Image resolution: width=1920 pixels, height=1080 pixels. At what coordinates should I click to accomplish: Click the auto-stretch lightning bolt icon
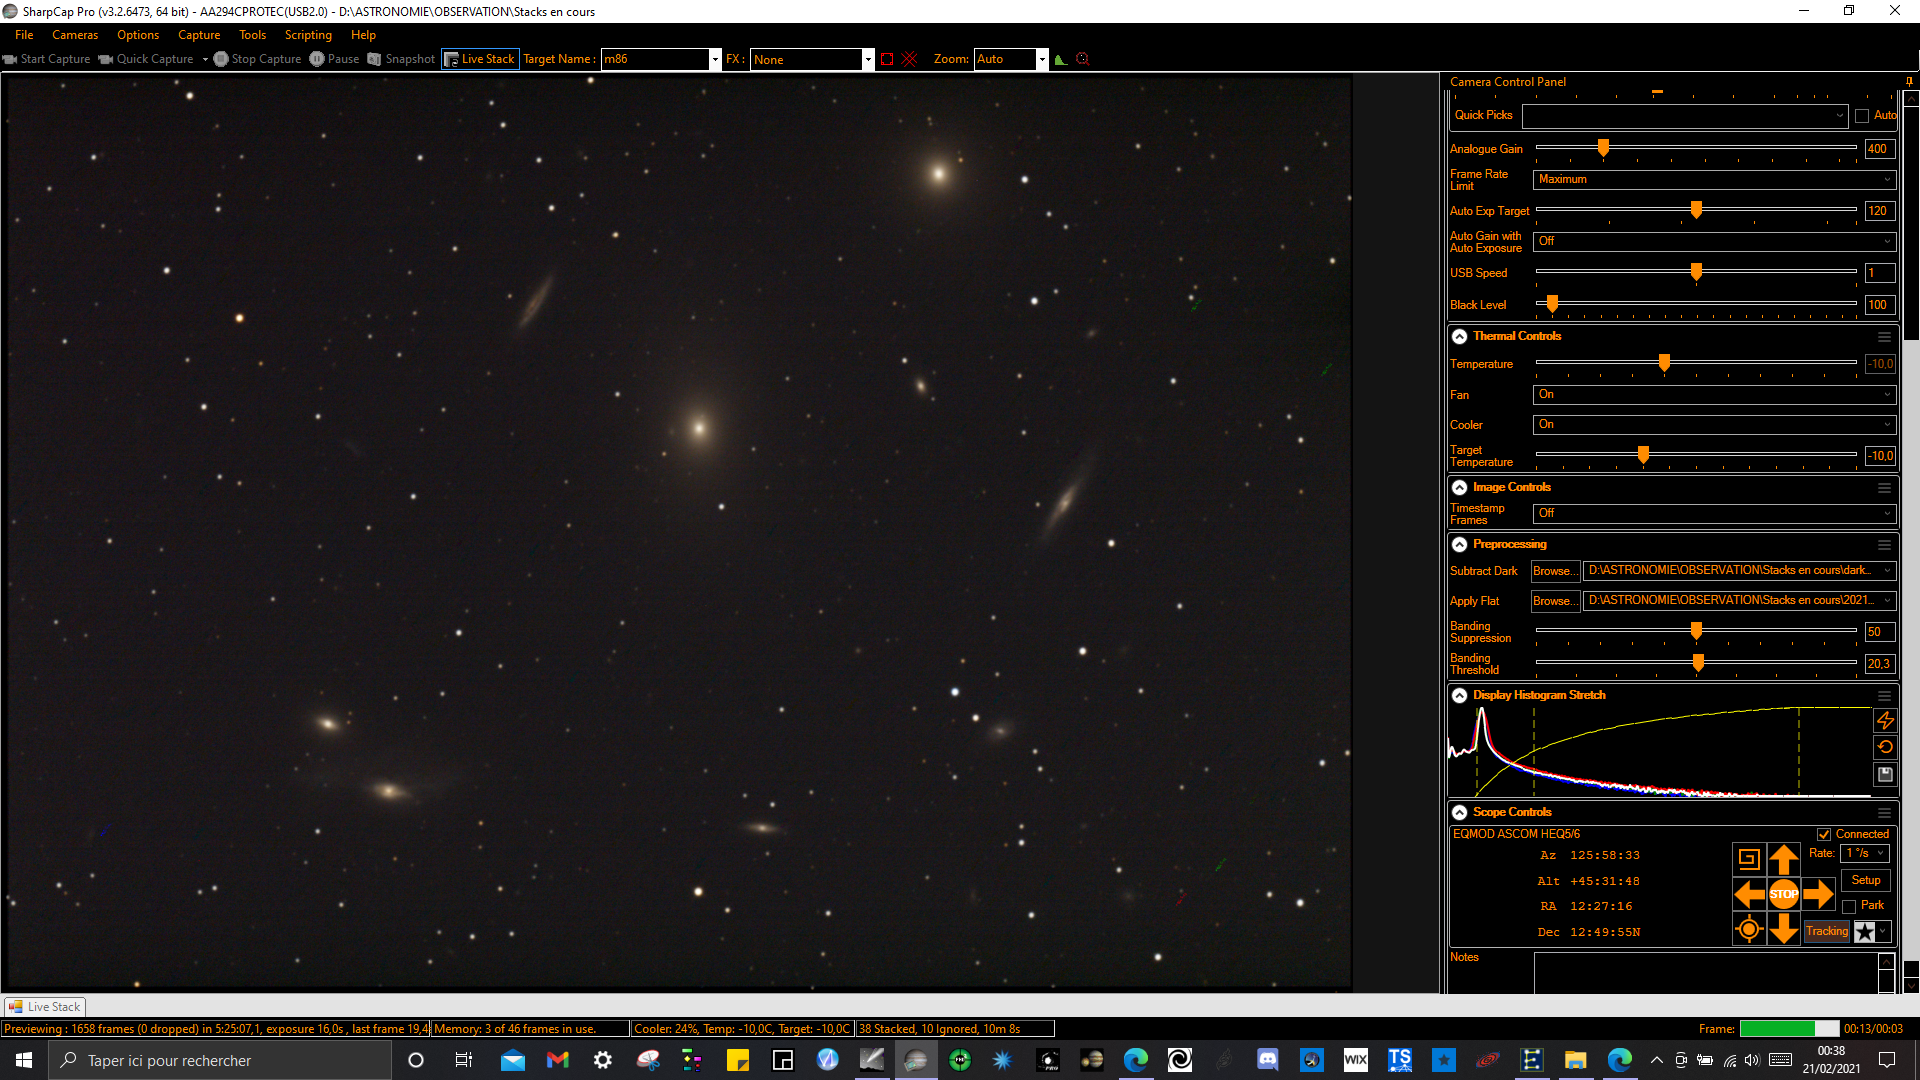pyautogui.click(x=1885, y=720)
